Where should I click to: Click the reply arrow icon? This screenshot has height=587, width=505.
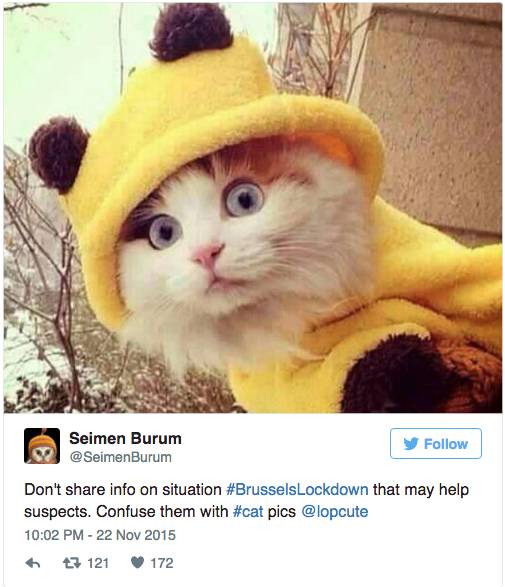pyautogui.click(x=33, y=563)
